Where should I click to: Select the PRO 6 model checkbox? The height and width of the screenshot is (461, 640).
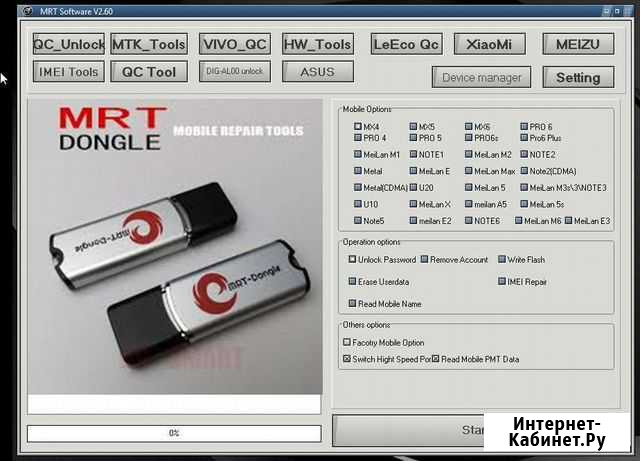click(524, 127)
